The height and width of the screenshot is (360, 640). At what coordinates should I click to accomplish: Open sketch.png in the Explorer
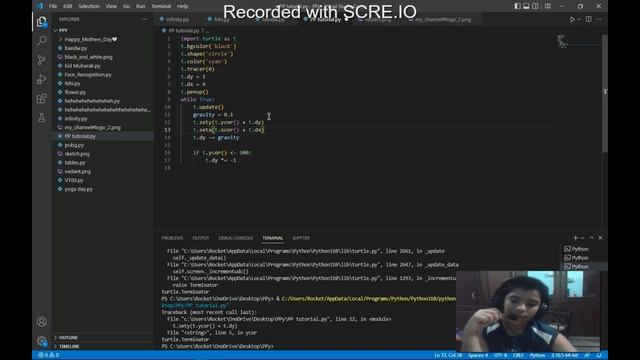pos(77,154)
